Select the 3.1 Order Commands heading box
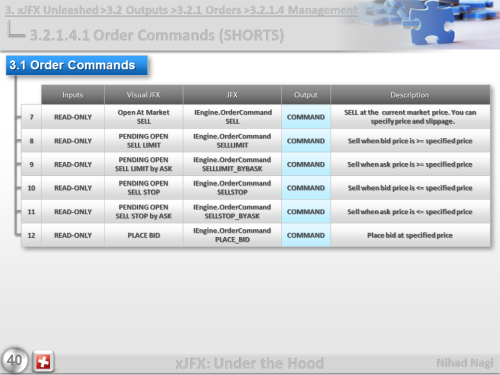The image size is (500, 375). pos(77,65)
